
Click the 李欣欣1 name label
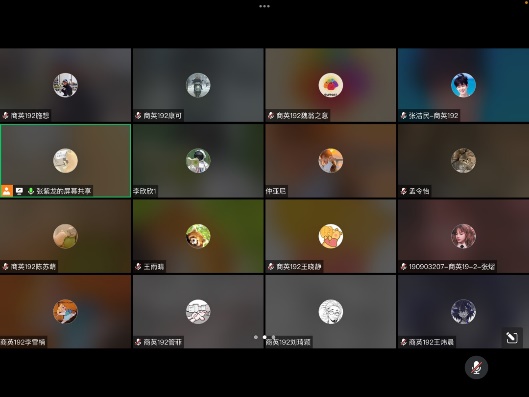(145, 191)
